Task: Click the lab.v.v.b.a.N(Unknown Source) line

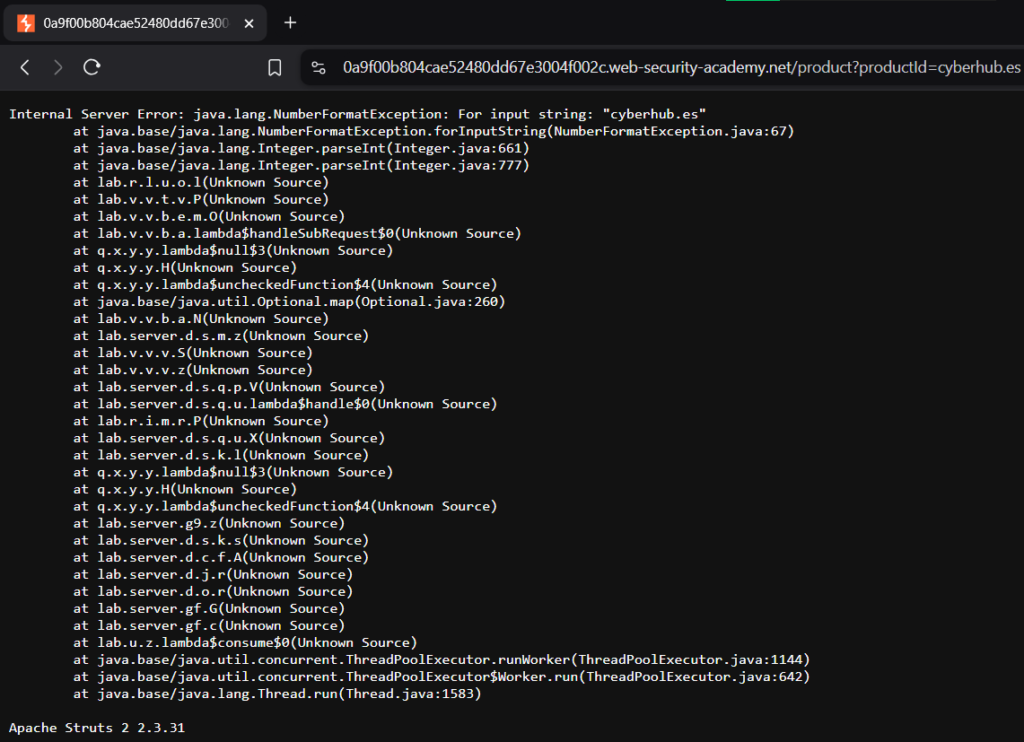Action: (x=201, y=319)
